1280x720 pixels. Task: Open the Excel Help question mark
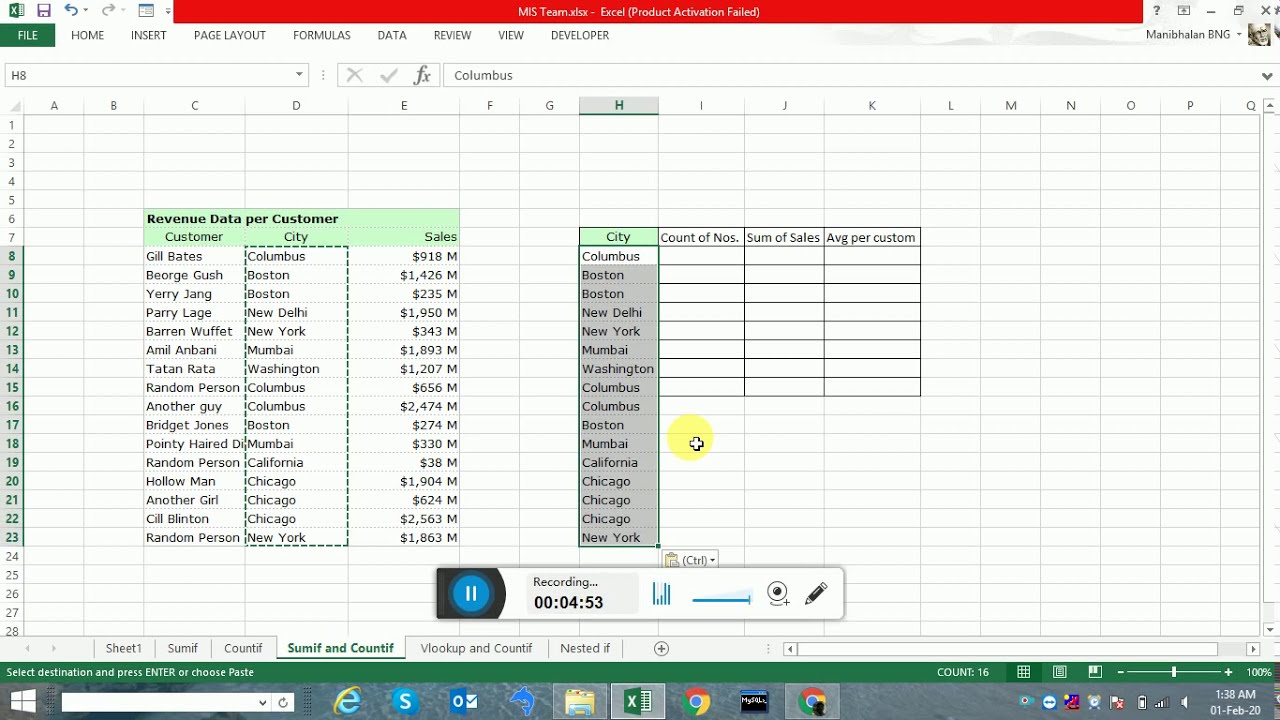click(x=1157, y=11)
